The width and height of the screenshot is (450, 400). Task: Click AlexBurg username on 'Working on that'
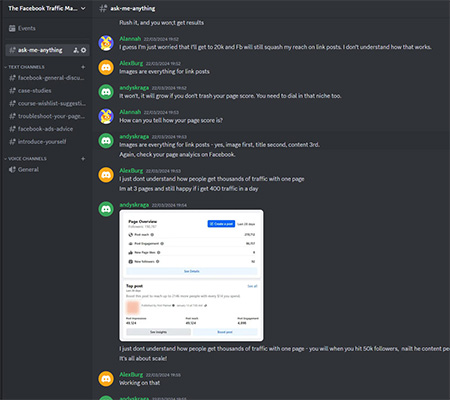(x=131, y=375)
